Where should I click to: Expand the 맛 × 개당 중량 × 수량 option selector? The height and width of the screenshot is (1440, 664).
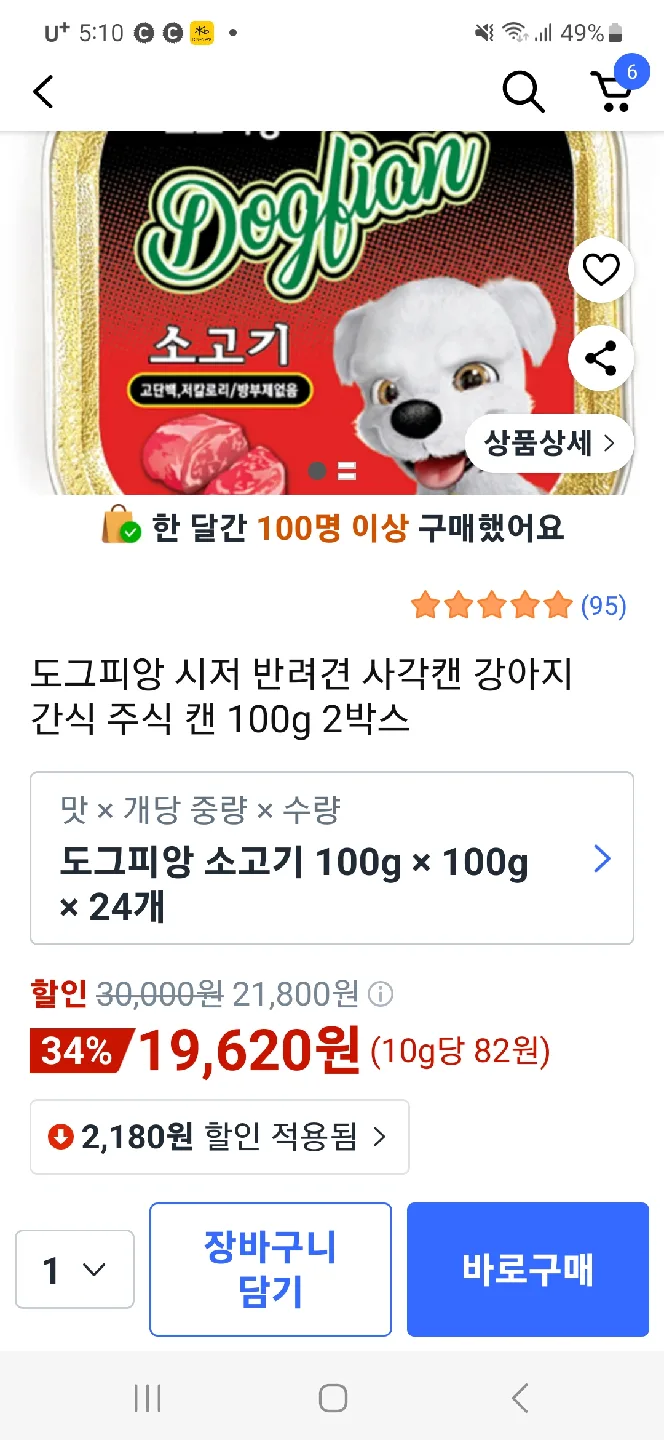[x=332, y=858]
